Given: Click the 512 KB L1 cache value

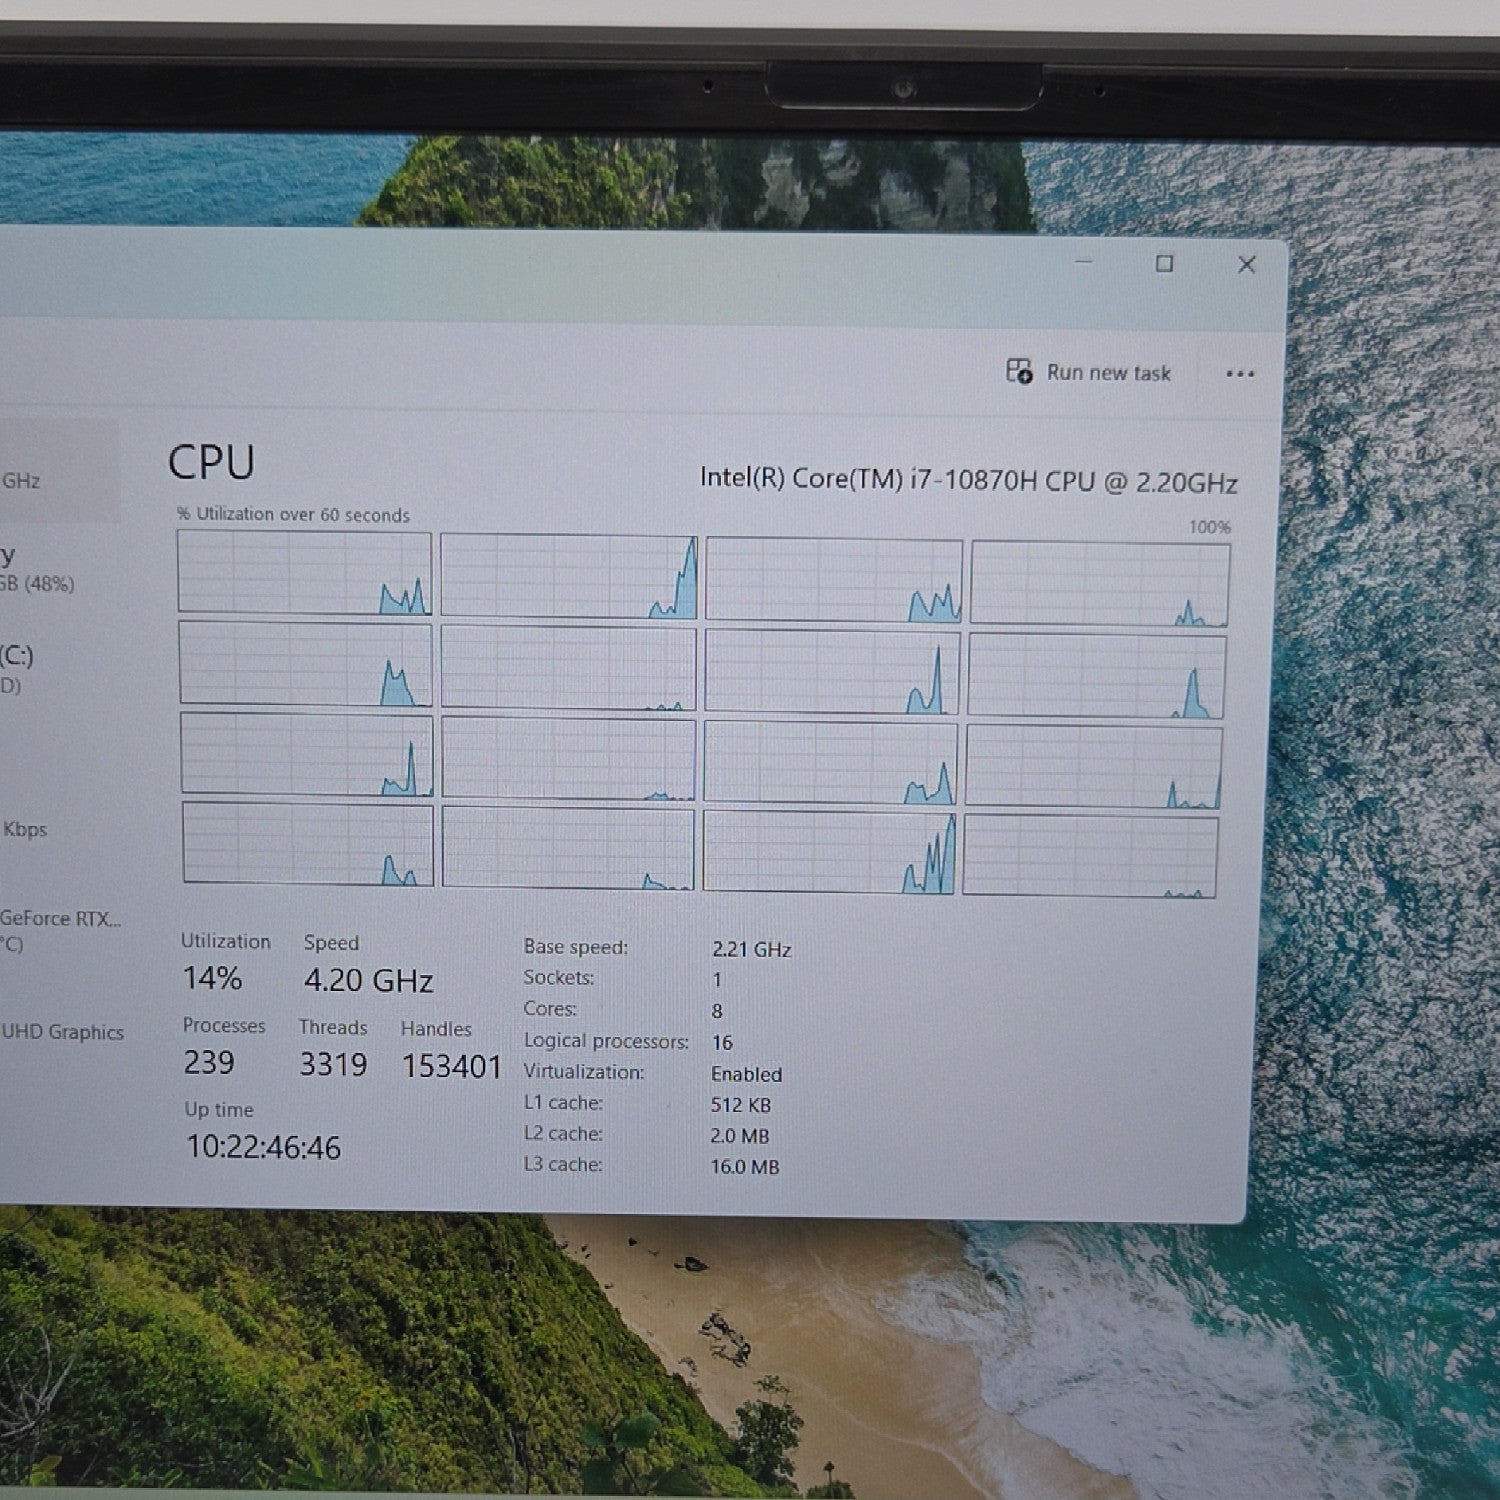Looking at the screenshot, I should tap(740, 1105).
